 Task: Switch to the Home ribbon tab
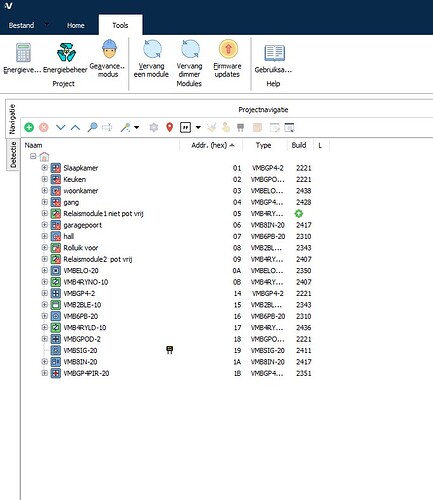pos(76,25)
